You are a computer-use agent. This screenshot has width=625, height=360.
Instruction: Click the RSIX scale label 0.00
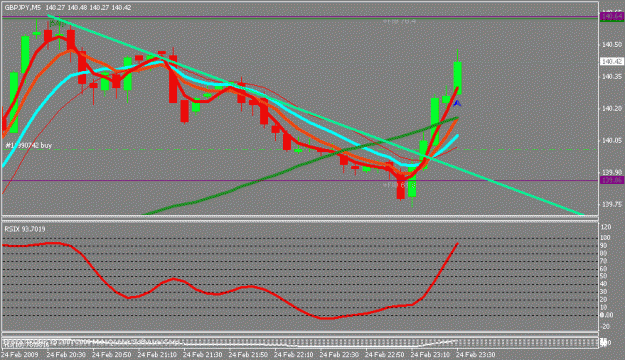(x=607, y=315)
